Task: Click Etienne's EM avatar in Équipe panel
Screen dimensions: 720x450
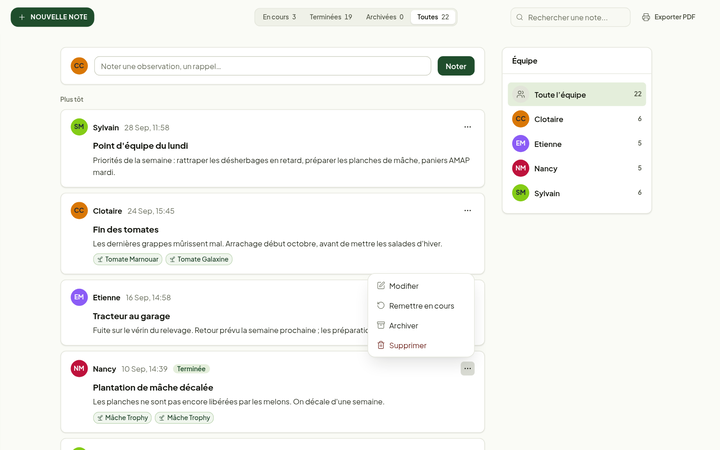Action: pyautogui.click(x=521, y=144)
